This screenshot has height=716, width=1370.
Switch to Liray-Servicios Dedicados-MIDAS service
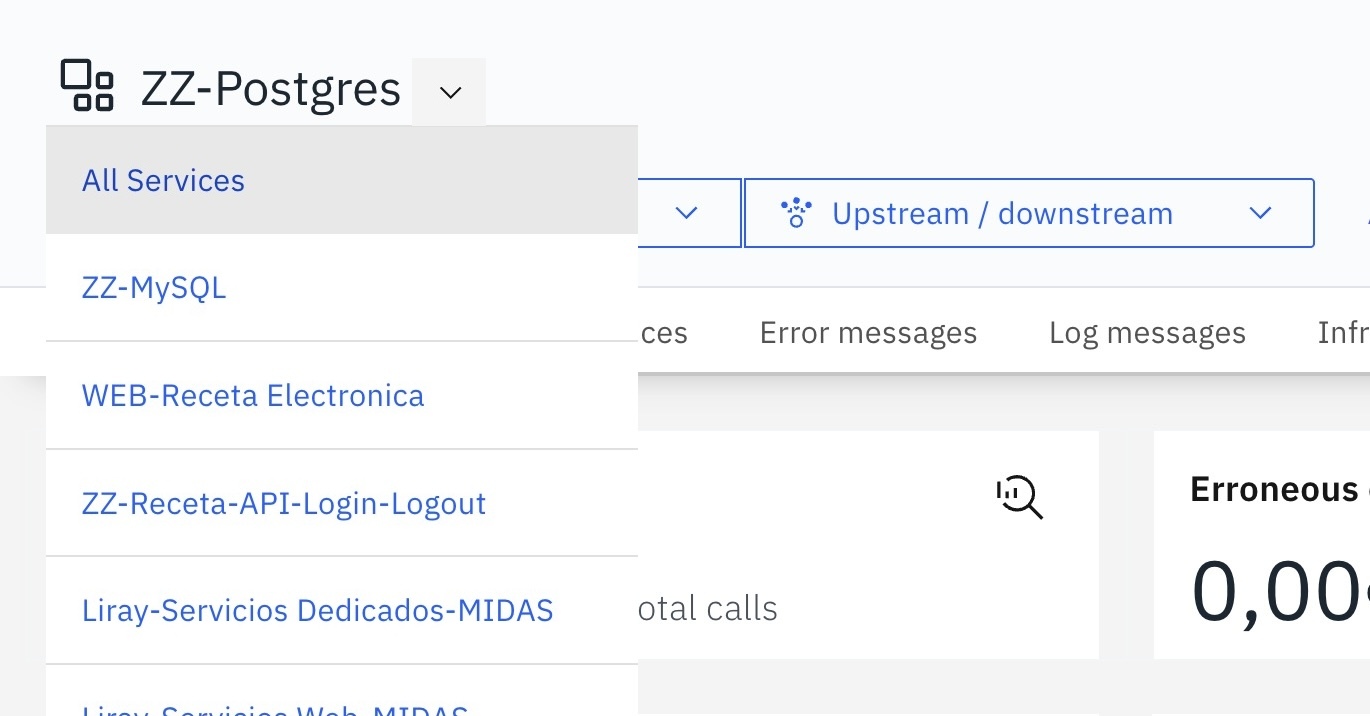[317, 610]
